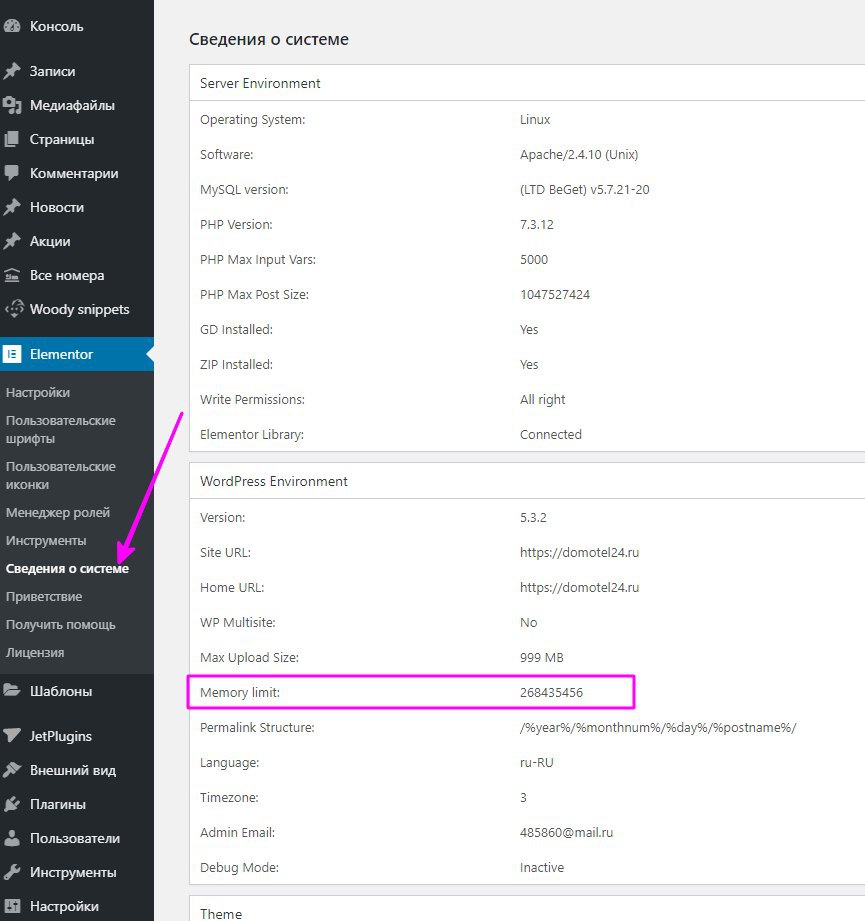
Task: Open Лицензия submenu link
Action: coord(35,652)
